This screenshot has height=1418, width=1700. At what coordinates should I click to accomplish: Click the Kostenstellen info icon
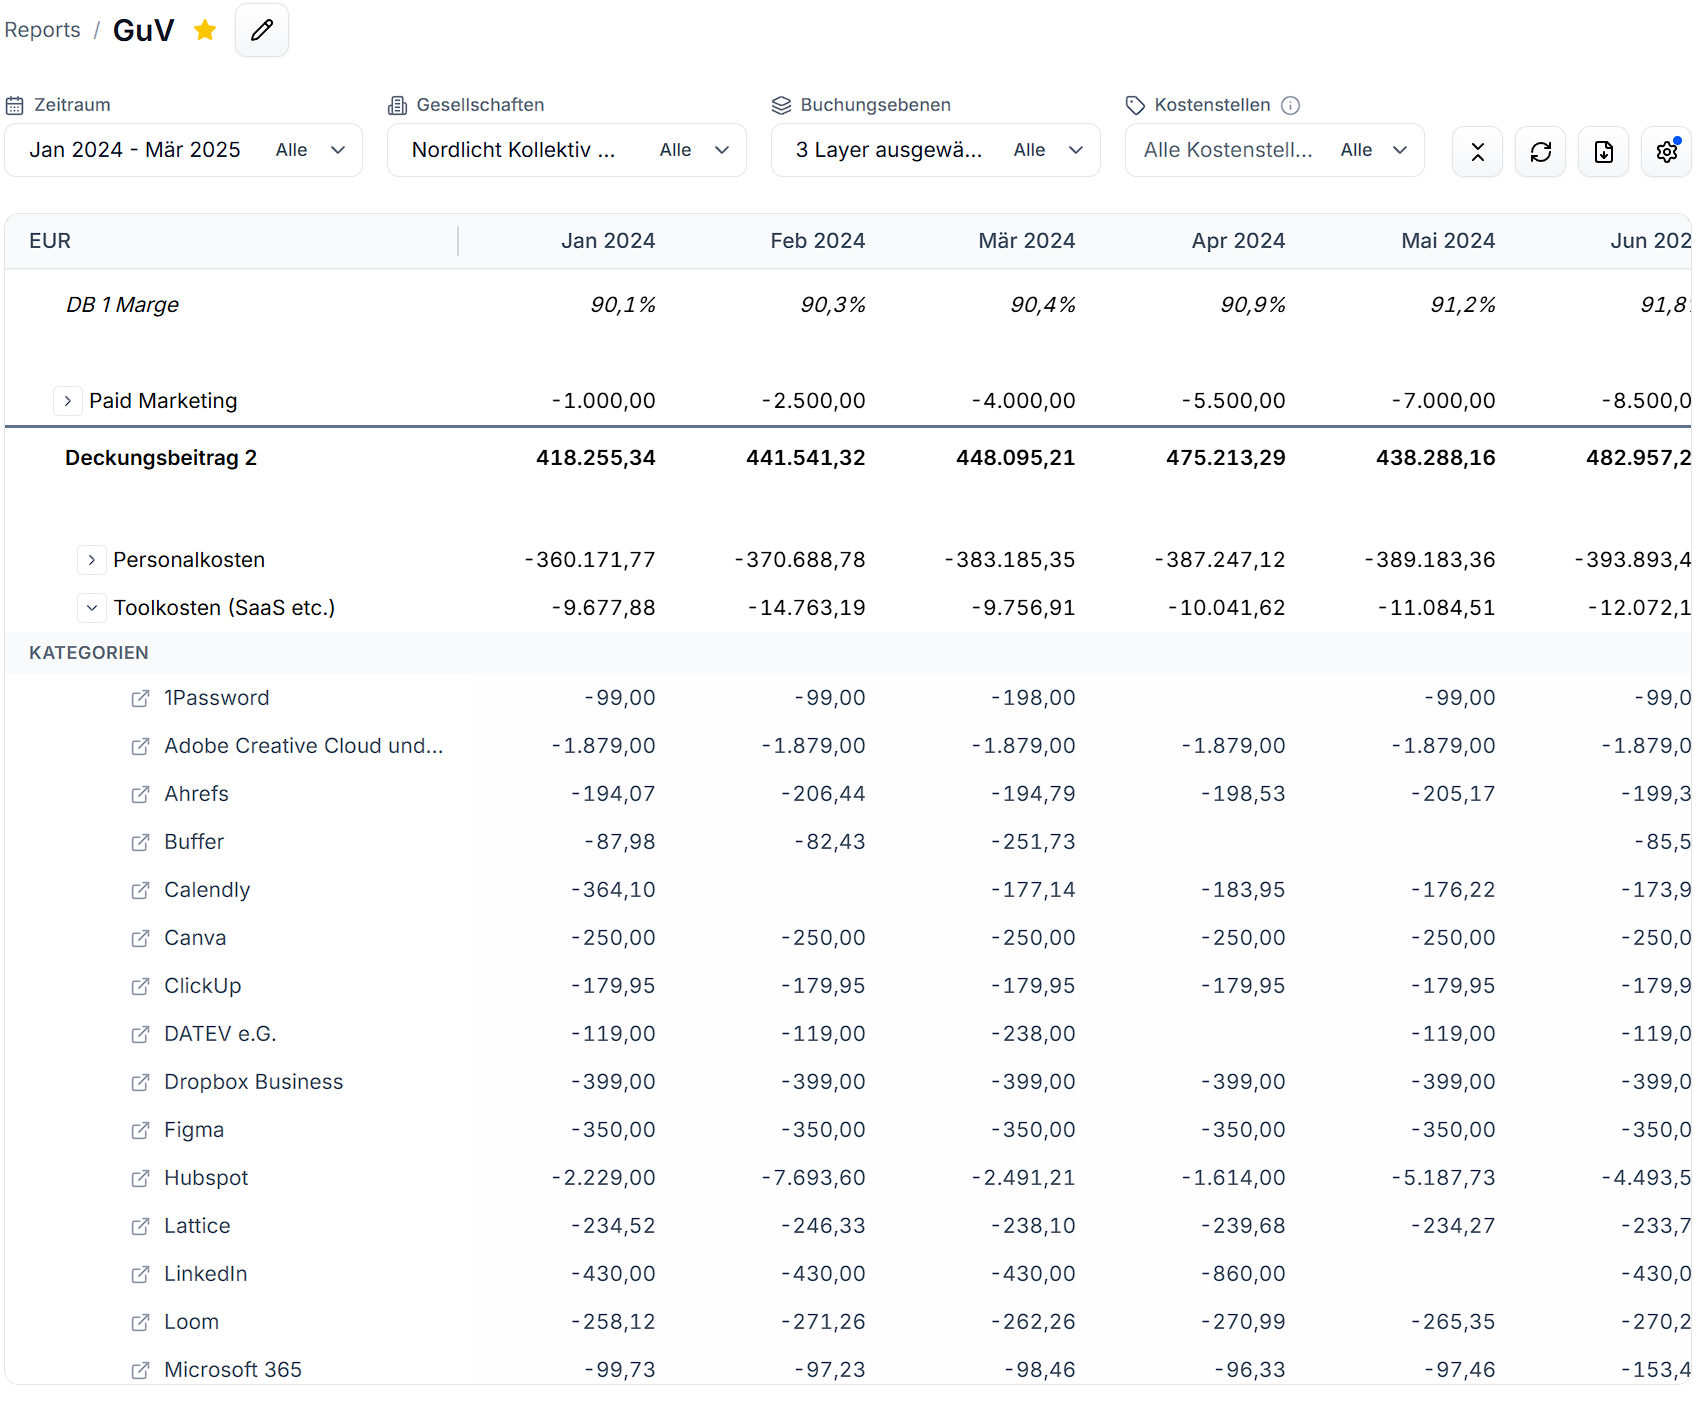1290,105
